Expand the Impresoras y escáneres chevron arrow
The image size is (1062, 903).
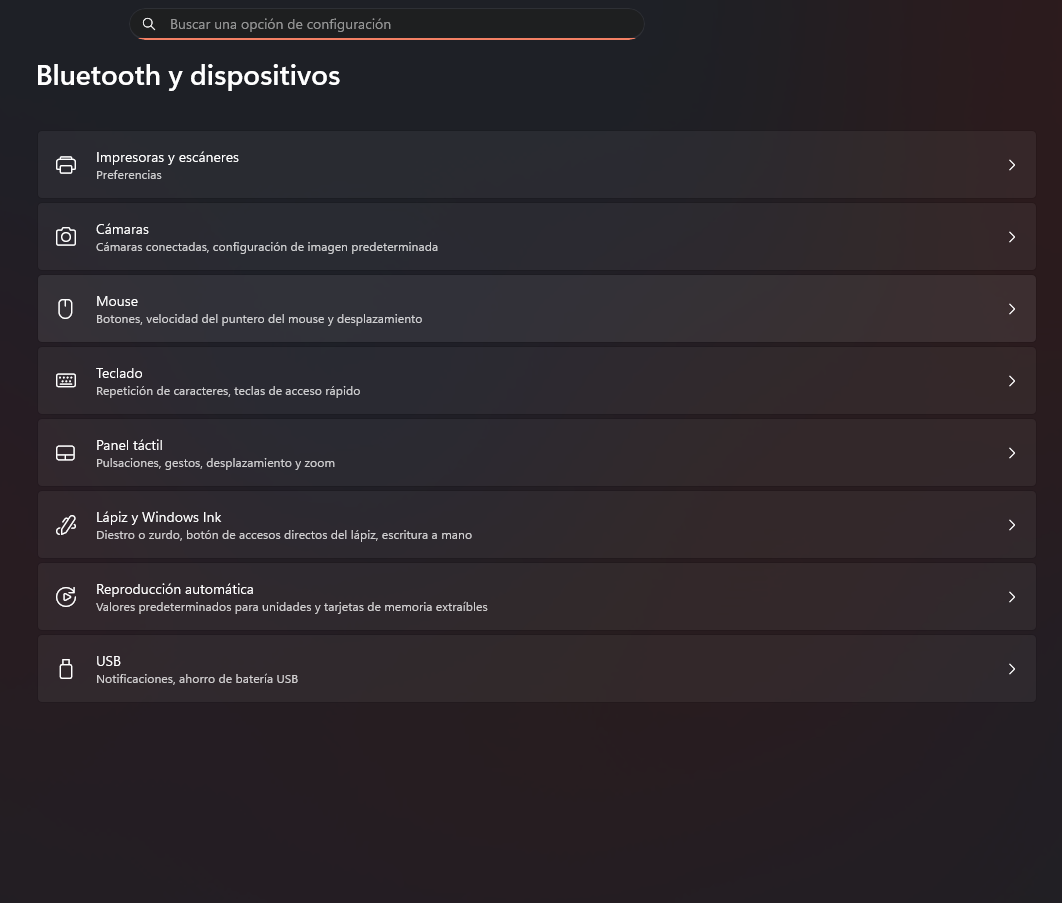tap(1011, 165)
